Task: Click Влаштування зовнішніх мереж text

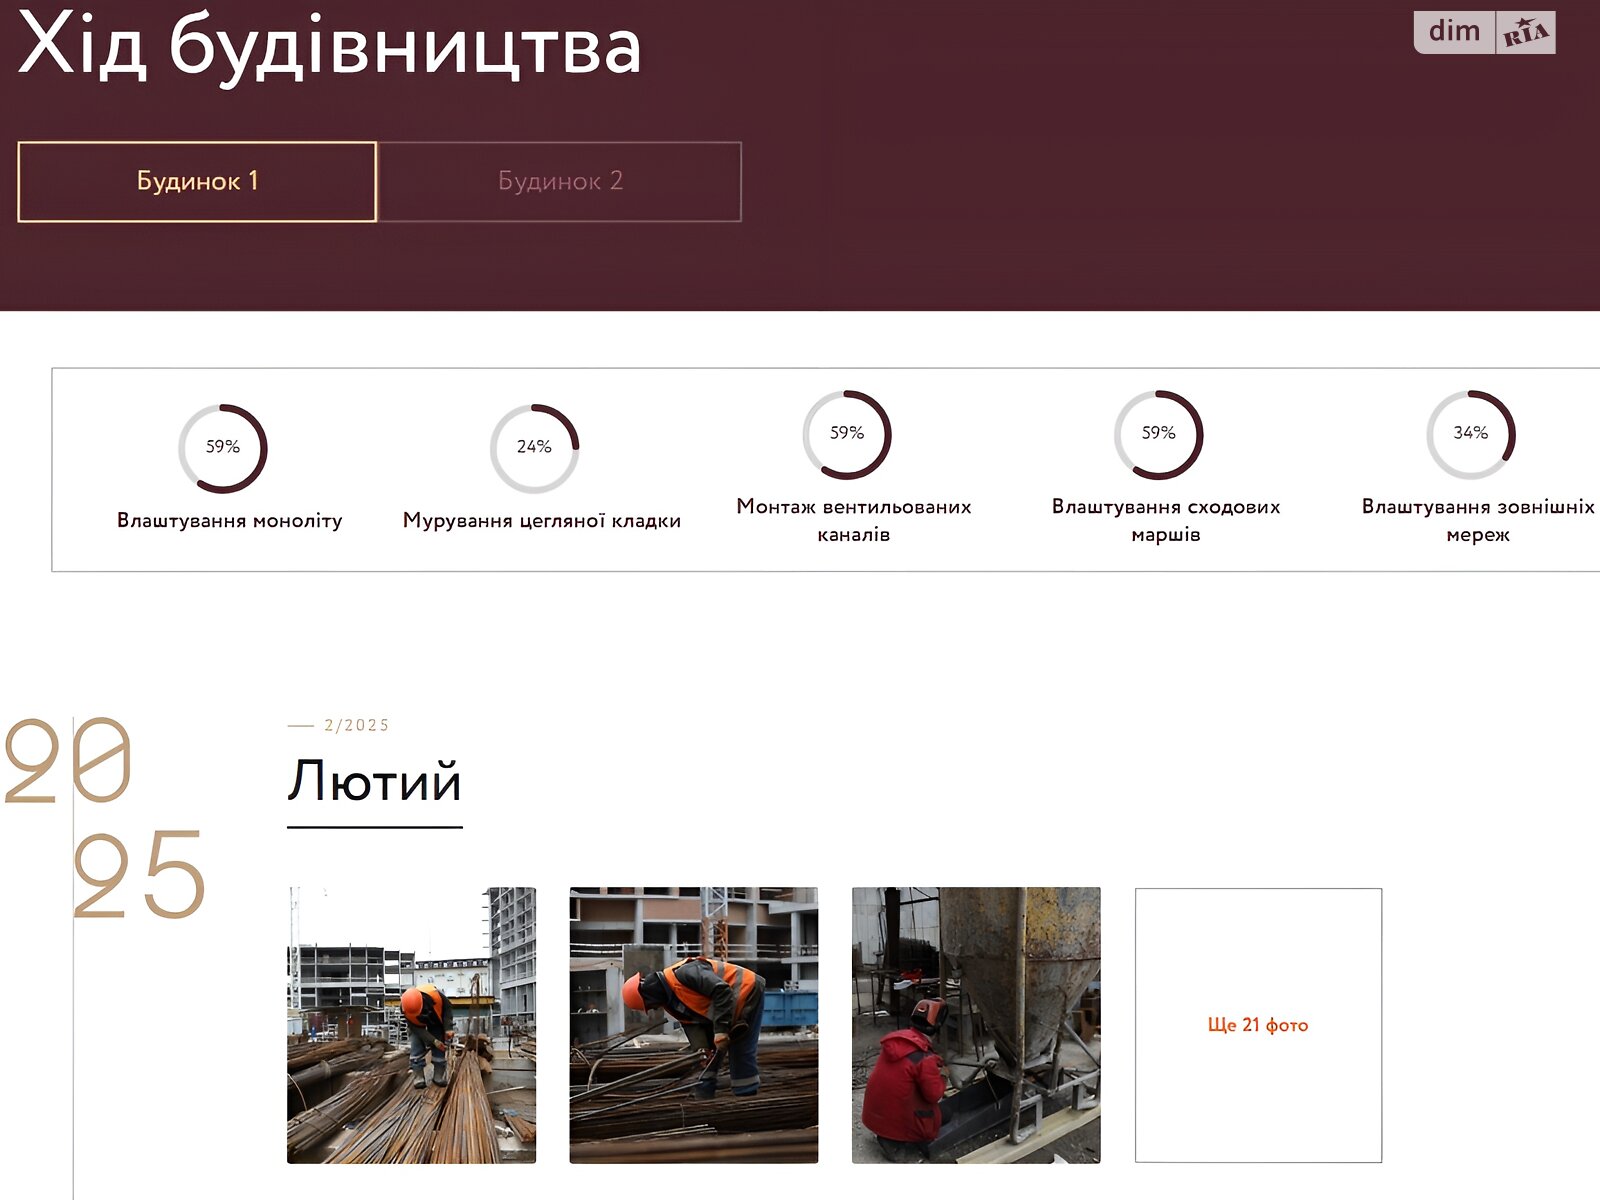Action: pos(1477,520)
